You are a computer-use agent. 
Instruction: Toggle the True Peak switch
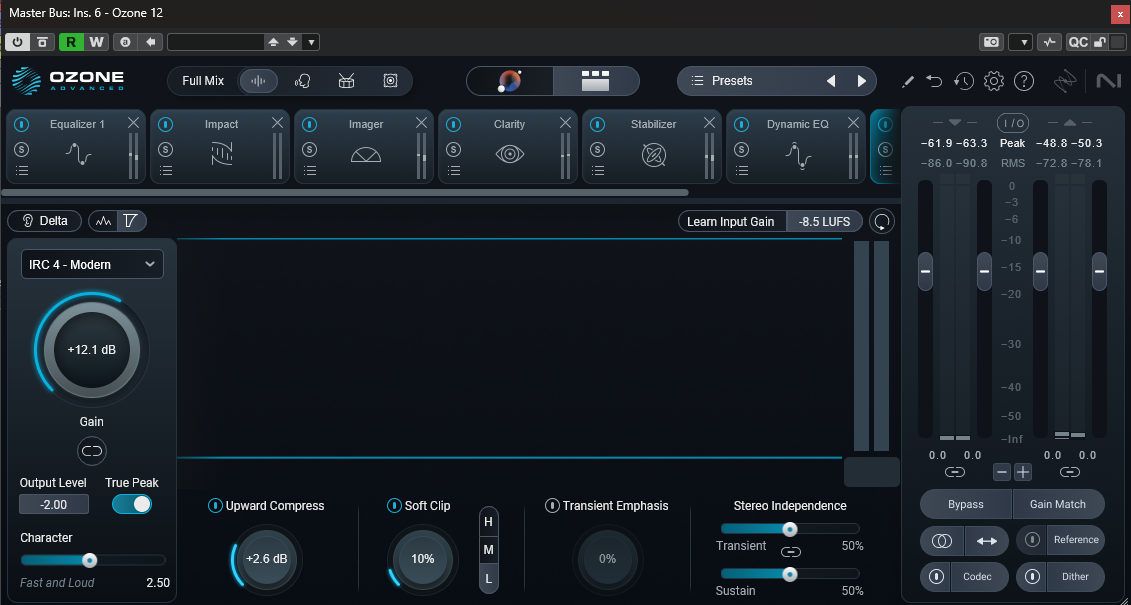pyautogui.click(x=132, y=504)
